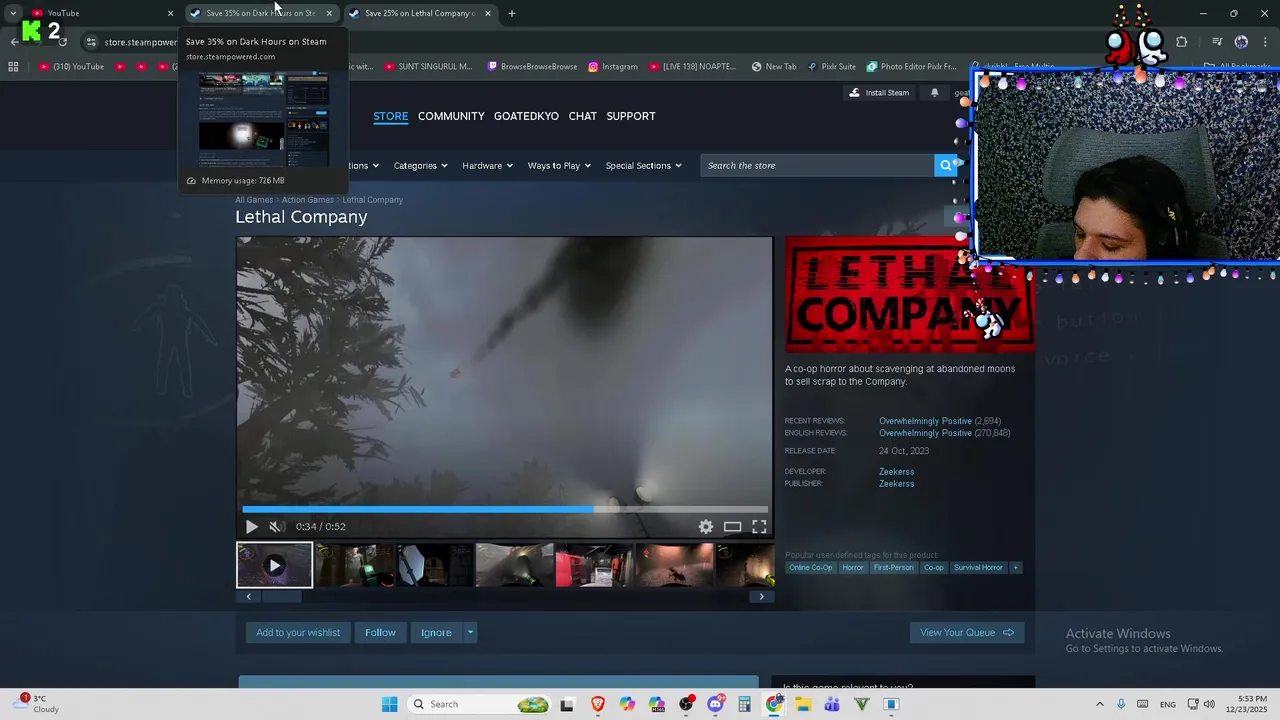Open developer Zeekerss link
Image resolution: width=1280 pixels, height=720 pixels.
click(896, 472)
